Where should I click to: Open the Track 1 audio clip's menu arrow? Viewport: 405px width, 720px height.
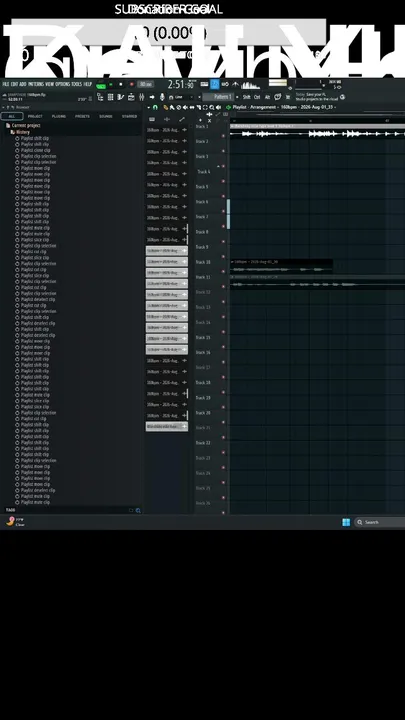point(232,126)
